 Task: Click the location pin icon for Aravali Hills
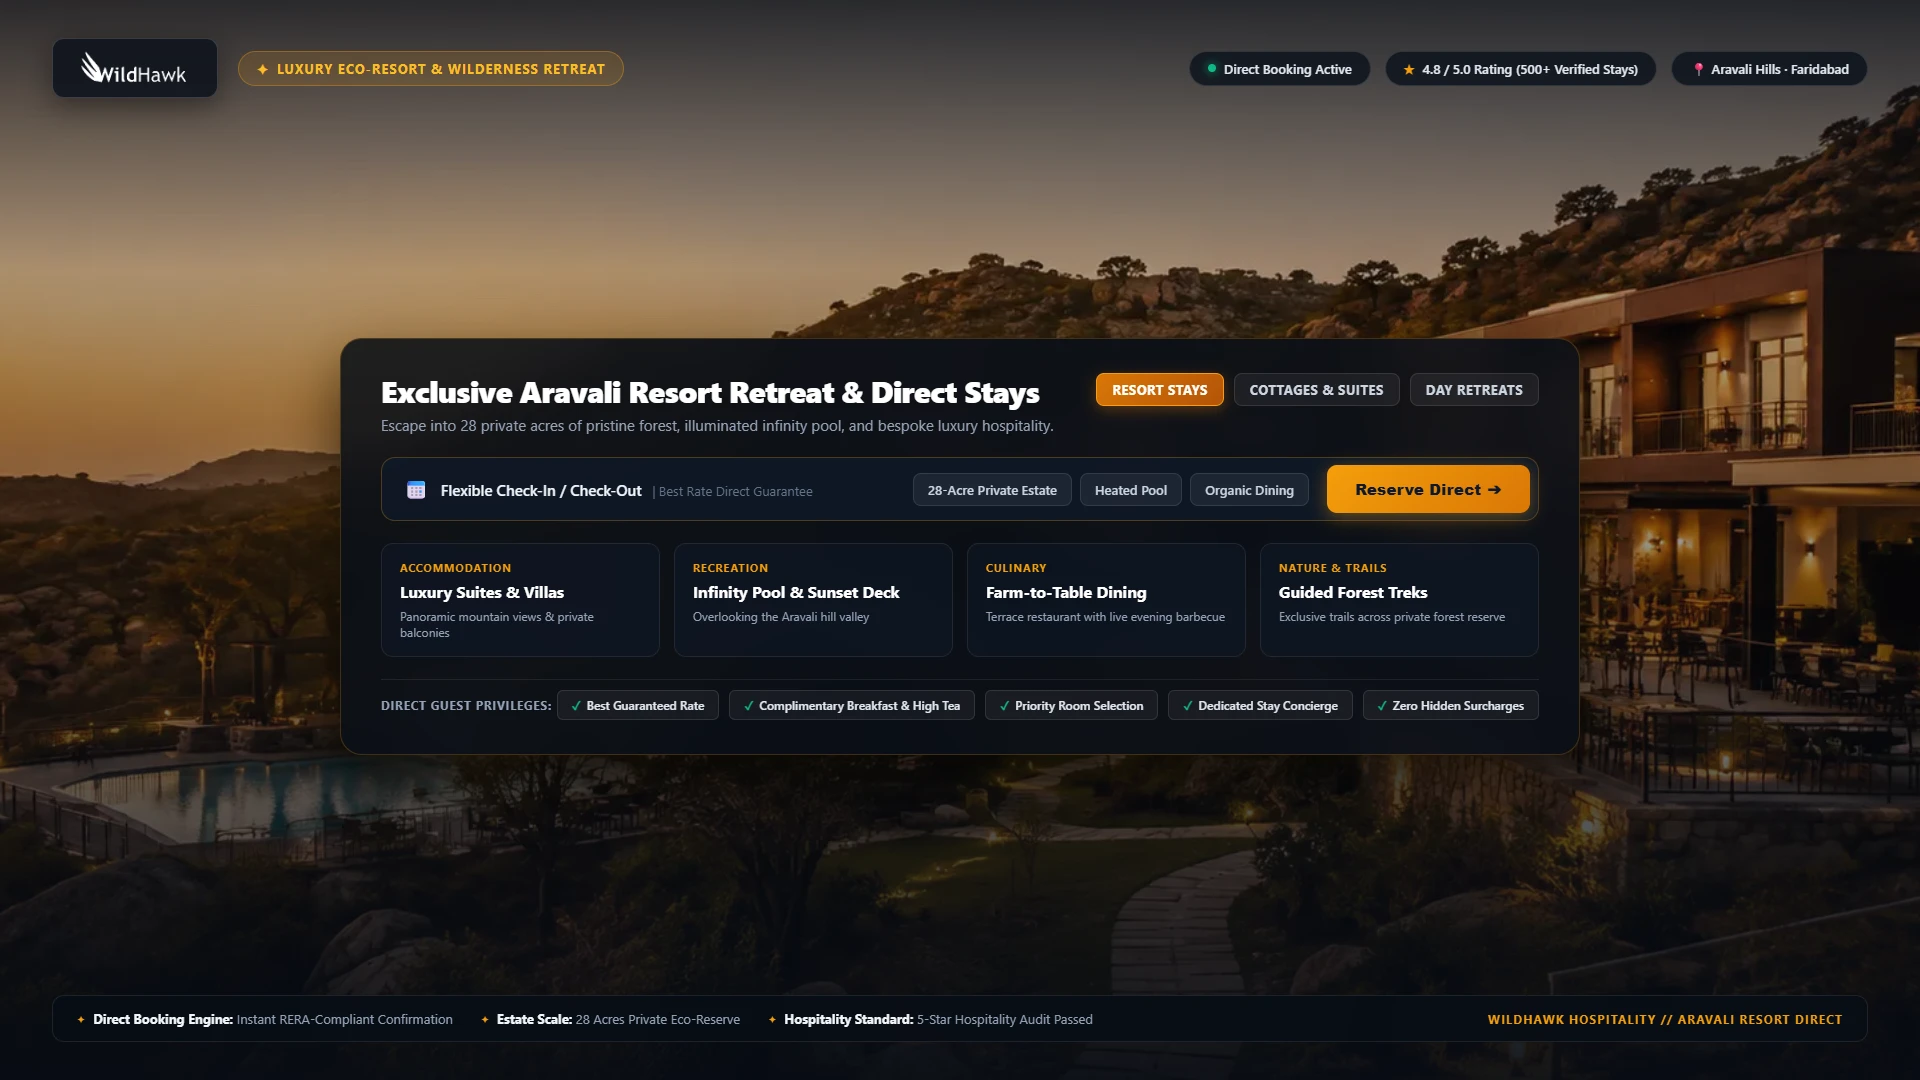pyautogui.click(x=1698, y=69)
